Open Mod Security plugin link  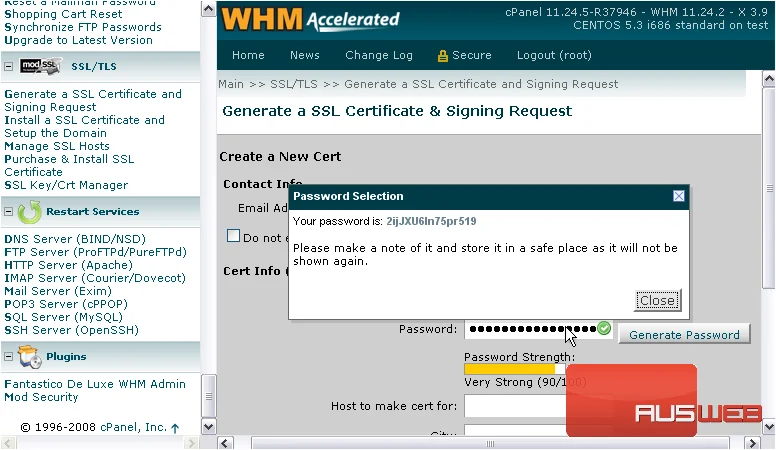point(41,397)
